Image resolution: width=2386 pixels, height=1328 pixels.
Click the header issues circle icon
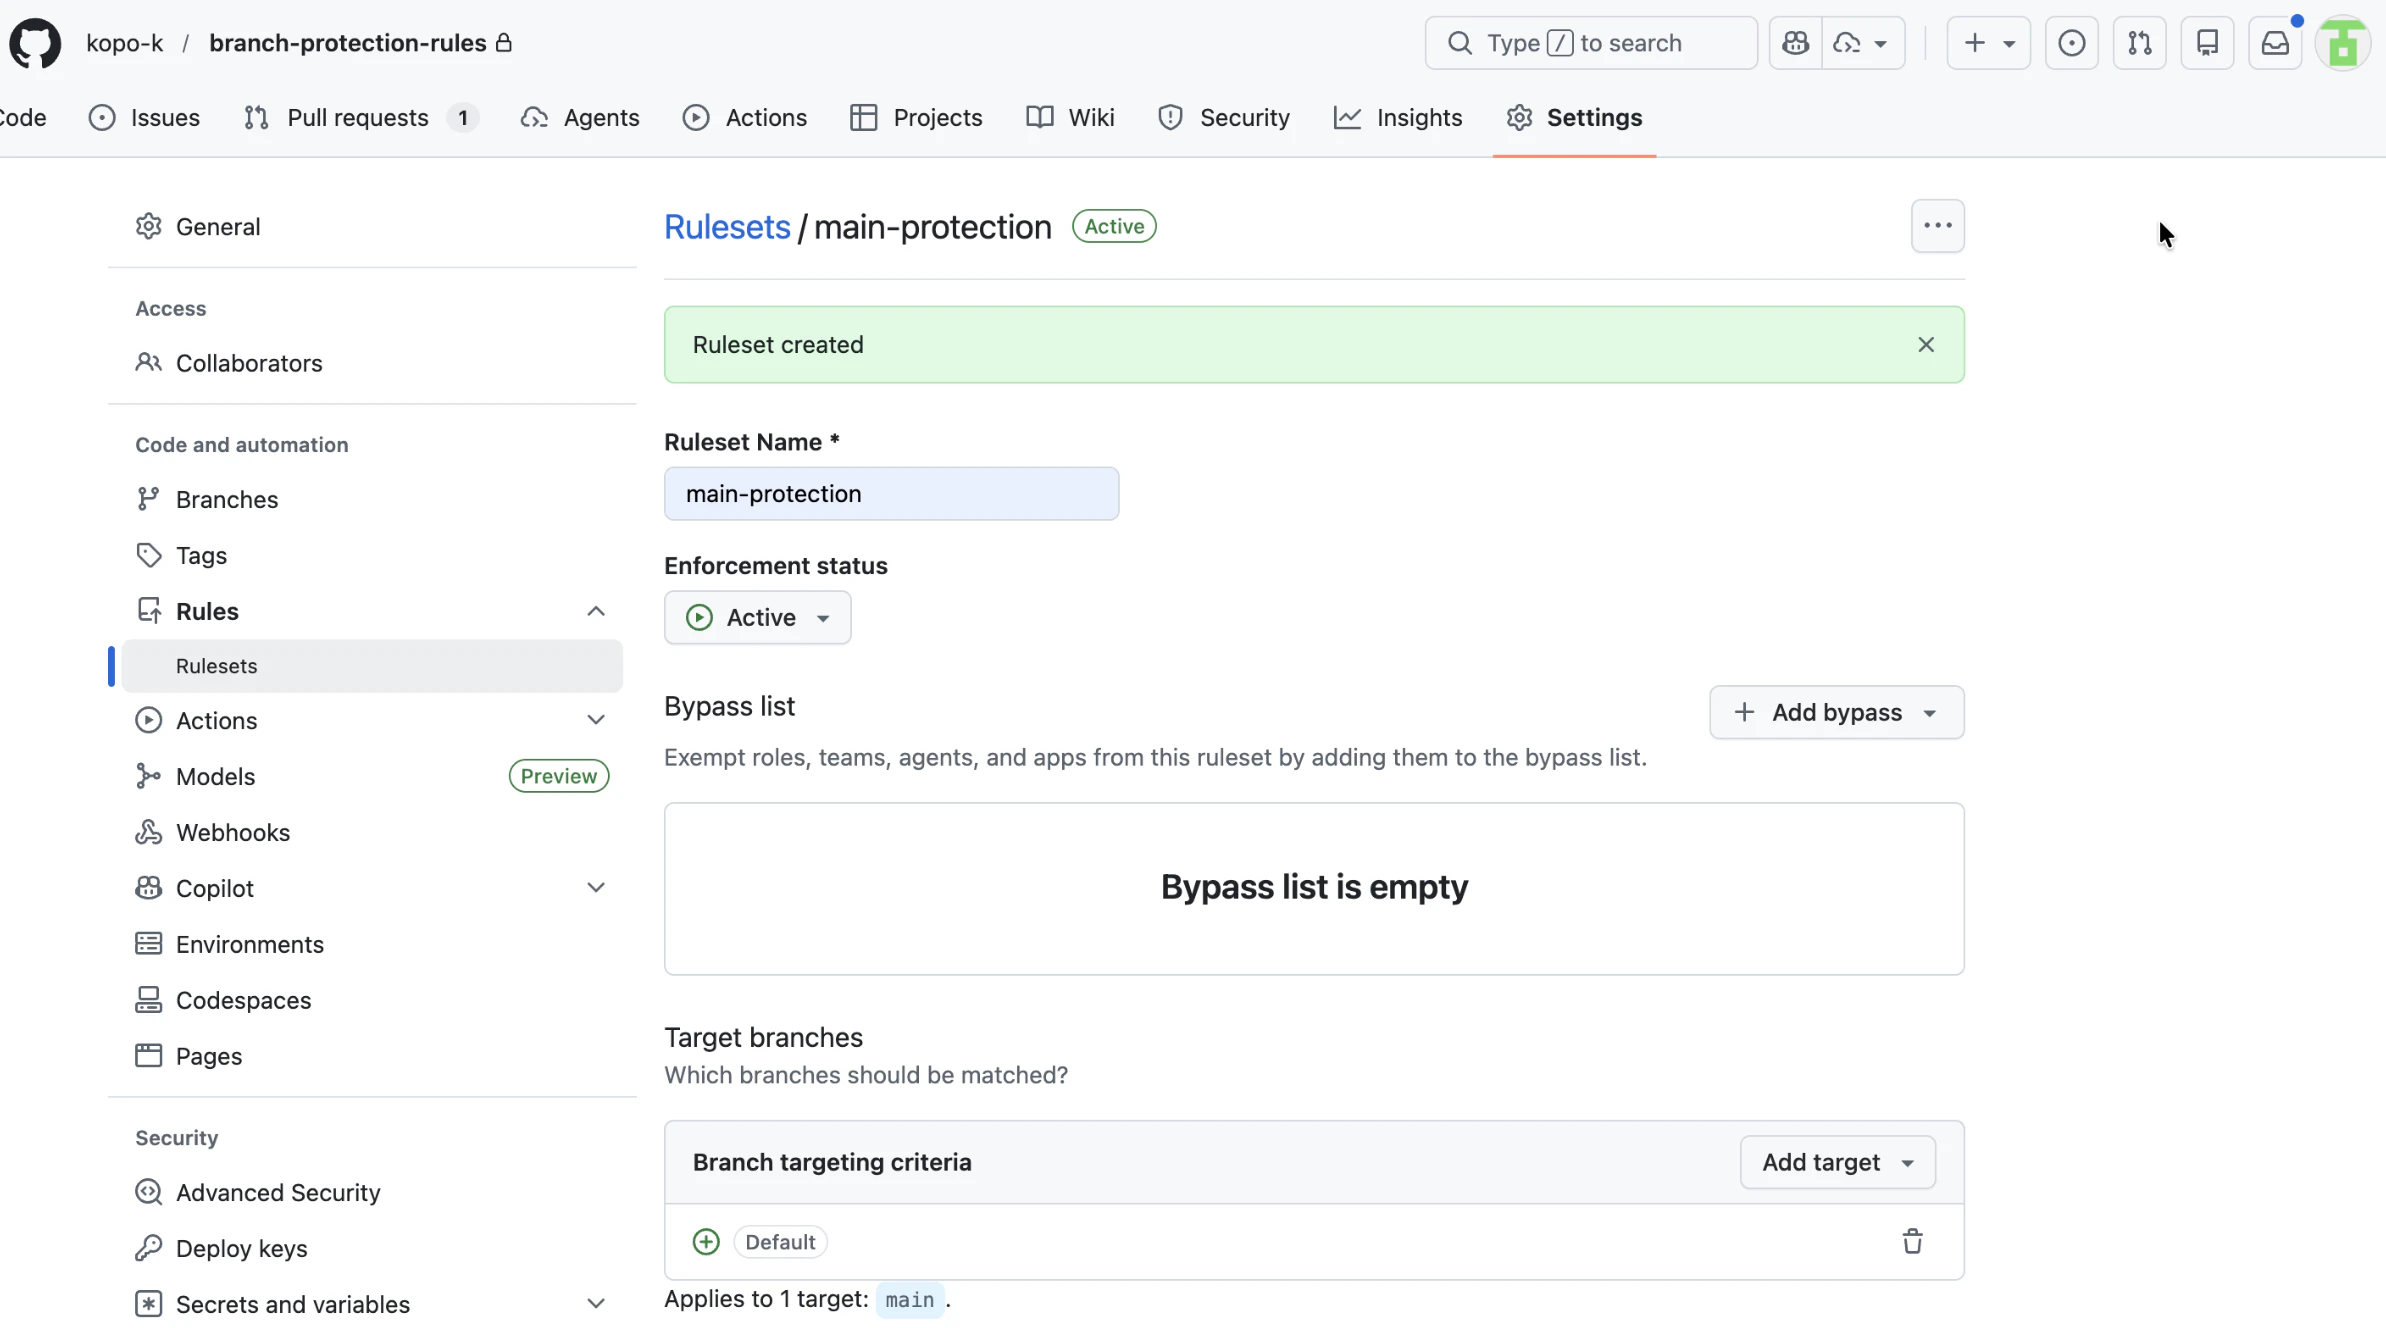point(2071,43)
